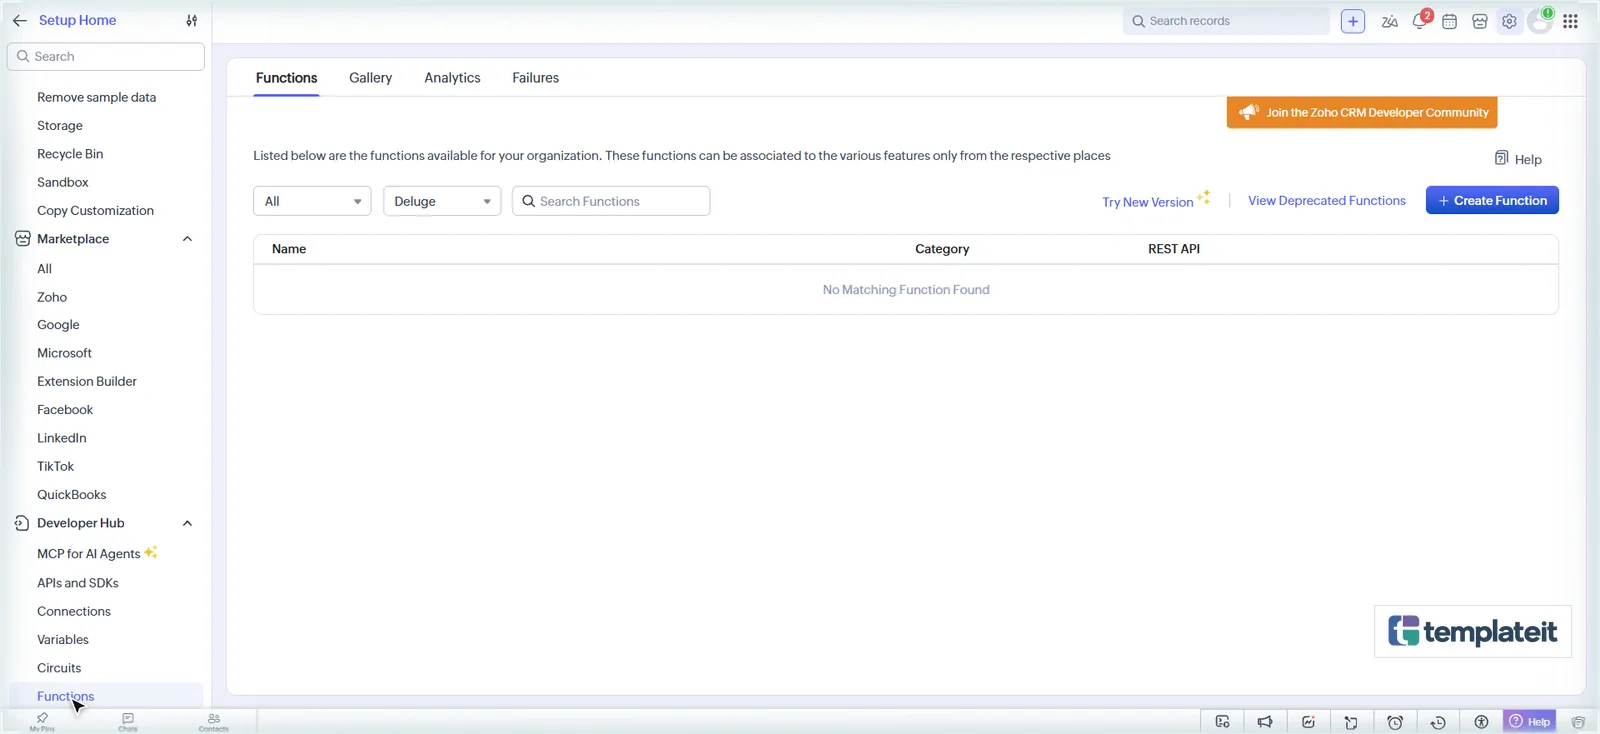Click the Search Functions input field
Viewport: 1600px width, 734px height.
pos(611,201)
